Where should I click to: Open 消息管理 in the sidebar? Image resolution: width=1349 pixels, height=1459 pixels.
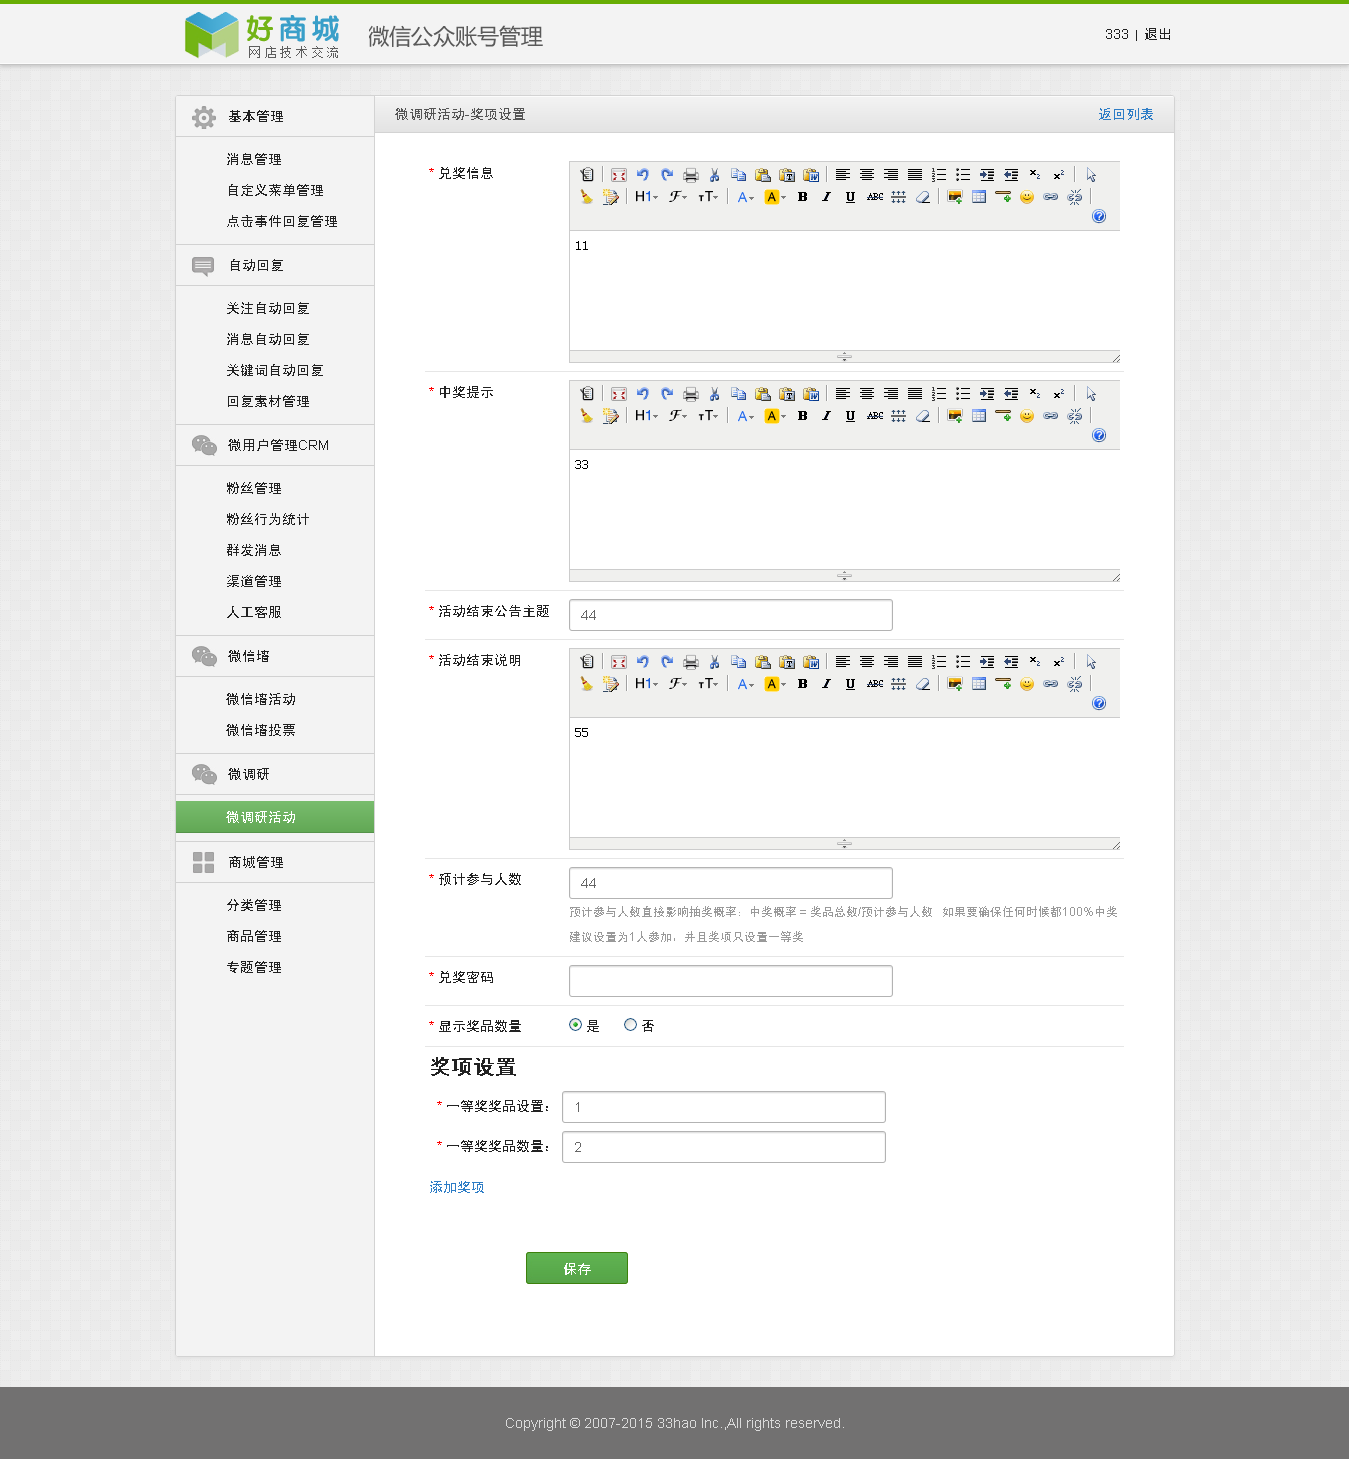coord(254,160)
